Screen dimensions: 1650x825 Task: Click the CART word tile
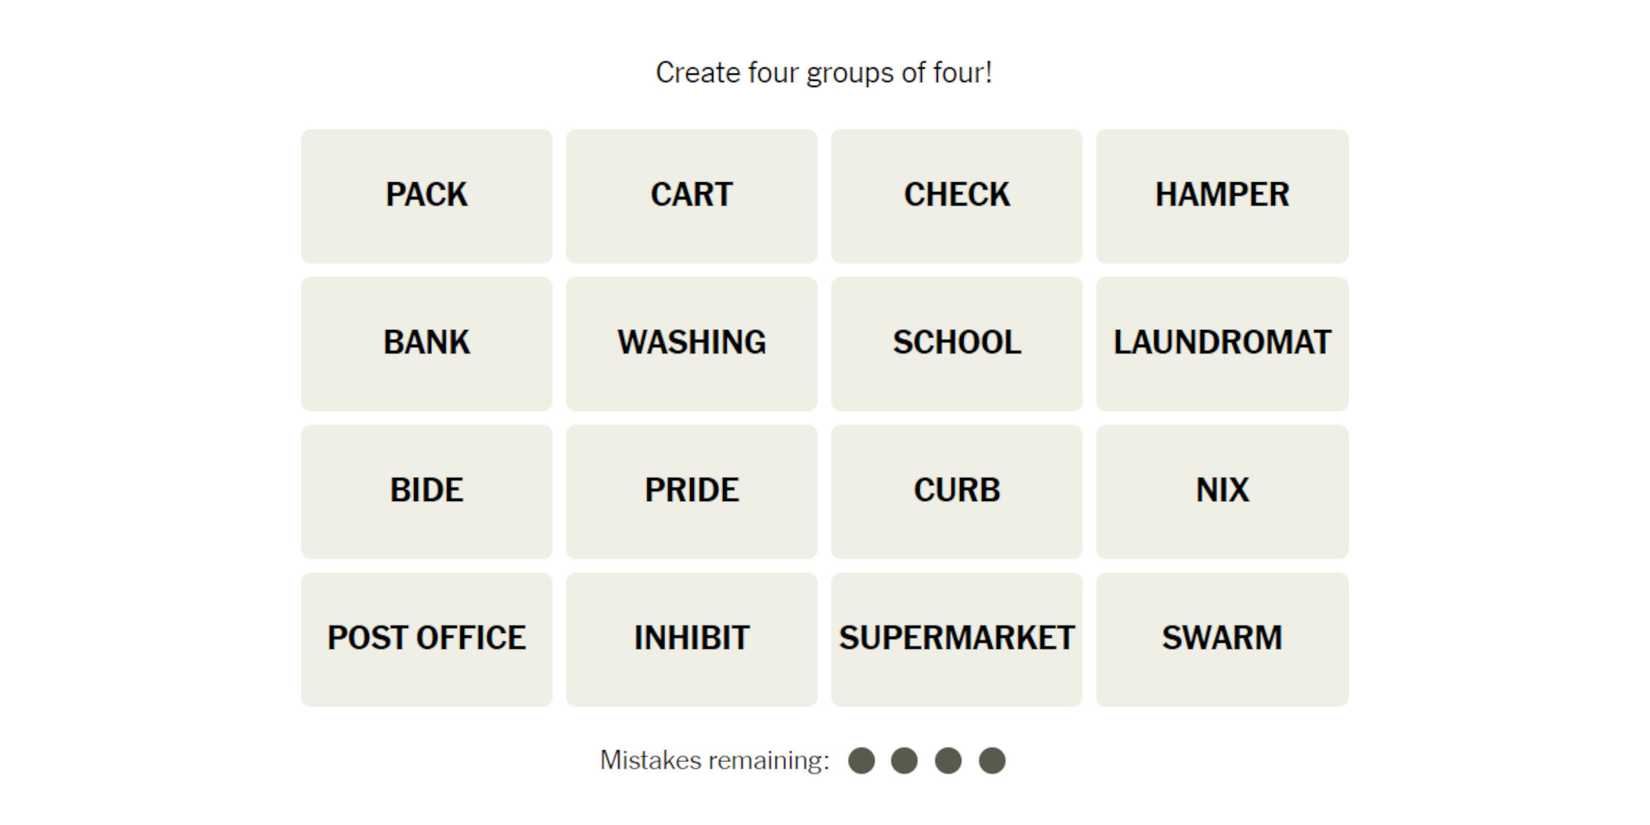(x=691, y=195)
